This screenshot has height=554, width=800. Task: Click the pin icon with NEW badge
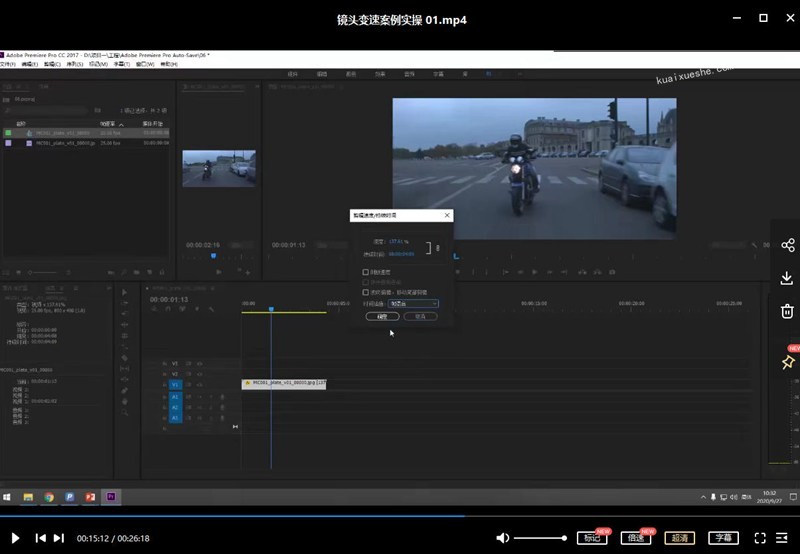787,361
